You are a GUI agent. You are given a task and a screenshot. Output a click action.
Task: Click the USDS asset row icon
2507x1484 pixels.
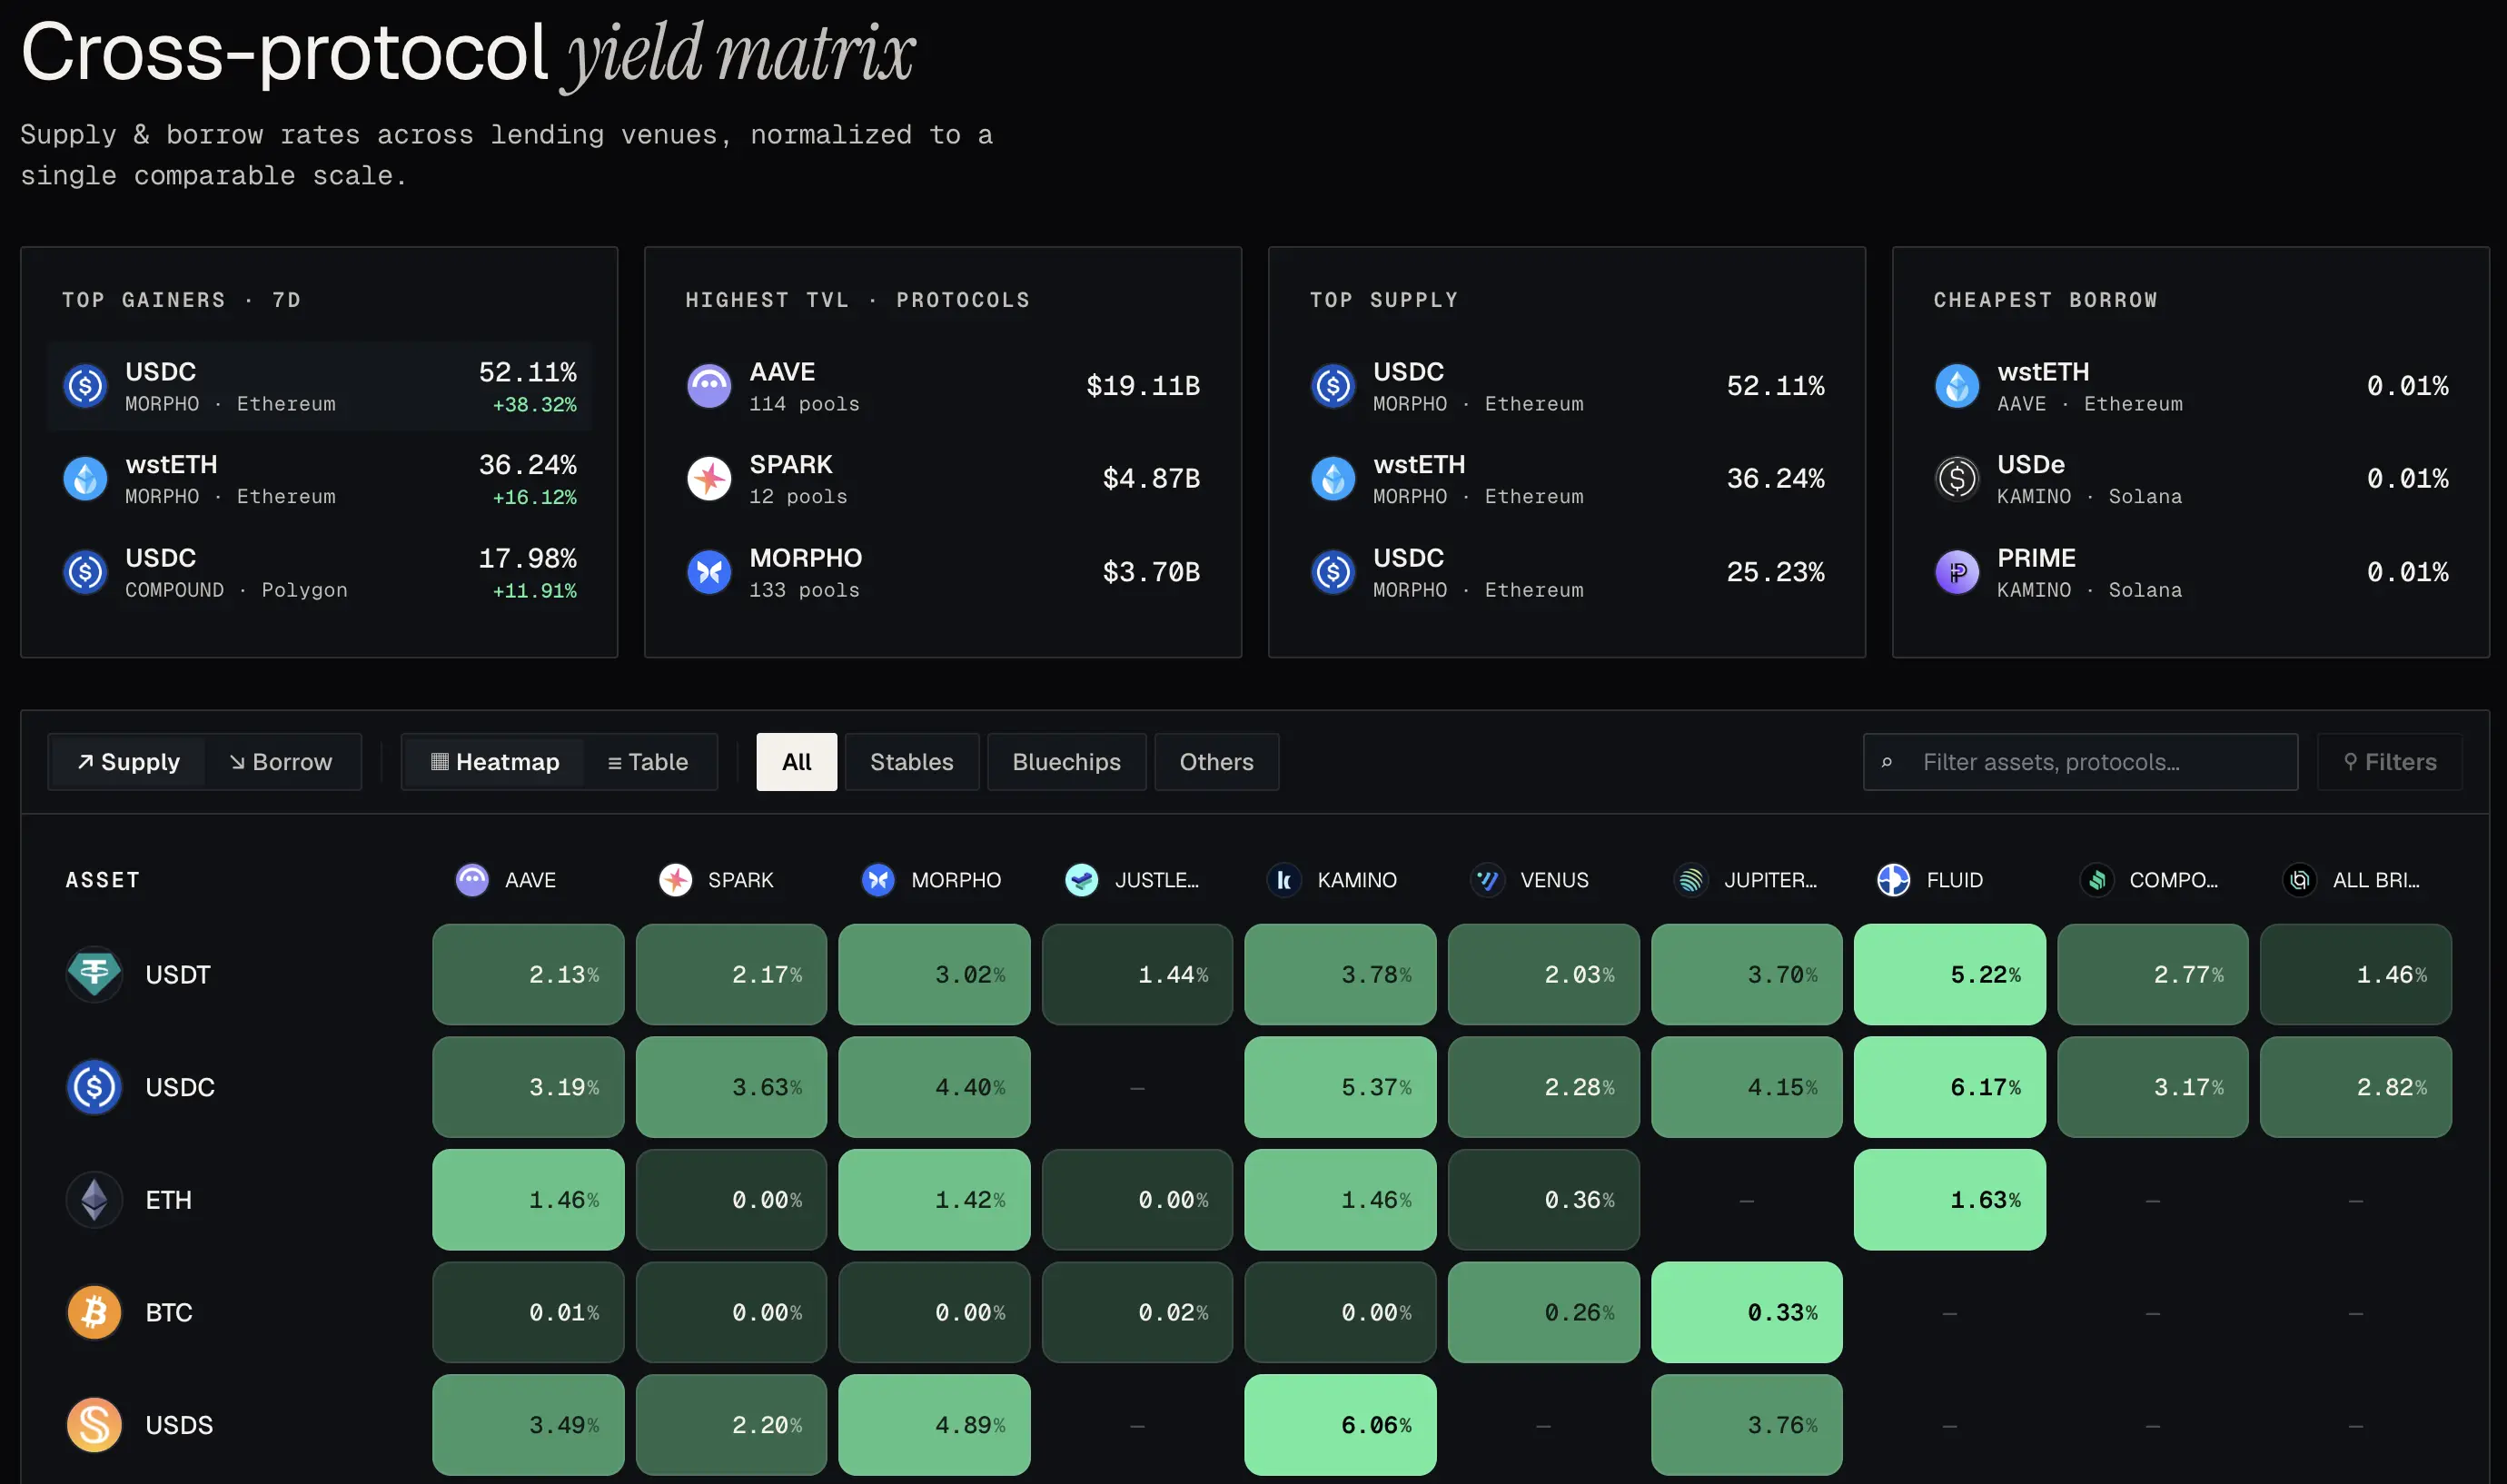pos(94,1425)
